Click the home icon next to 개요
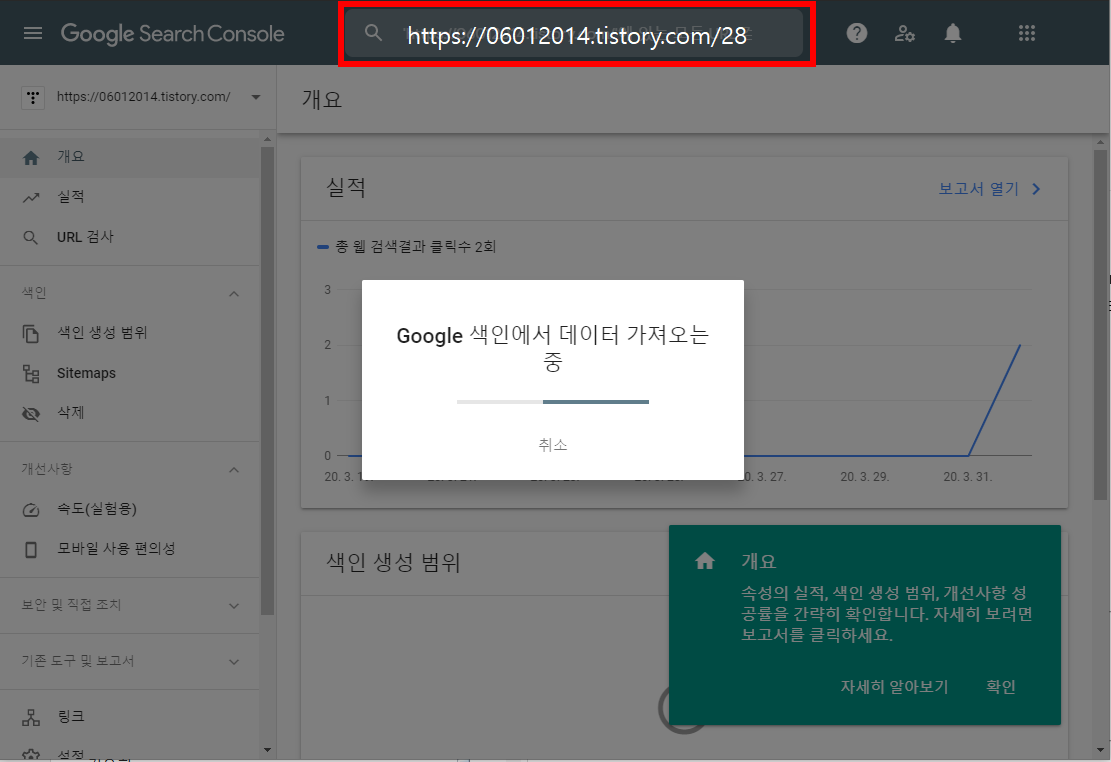 point(30,157)
